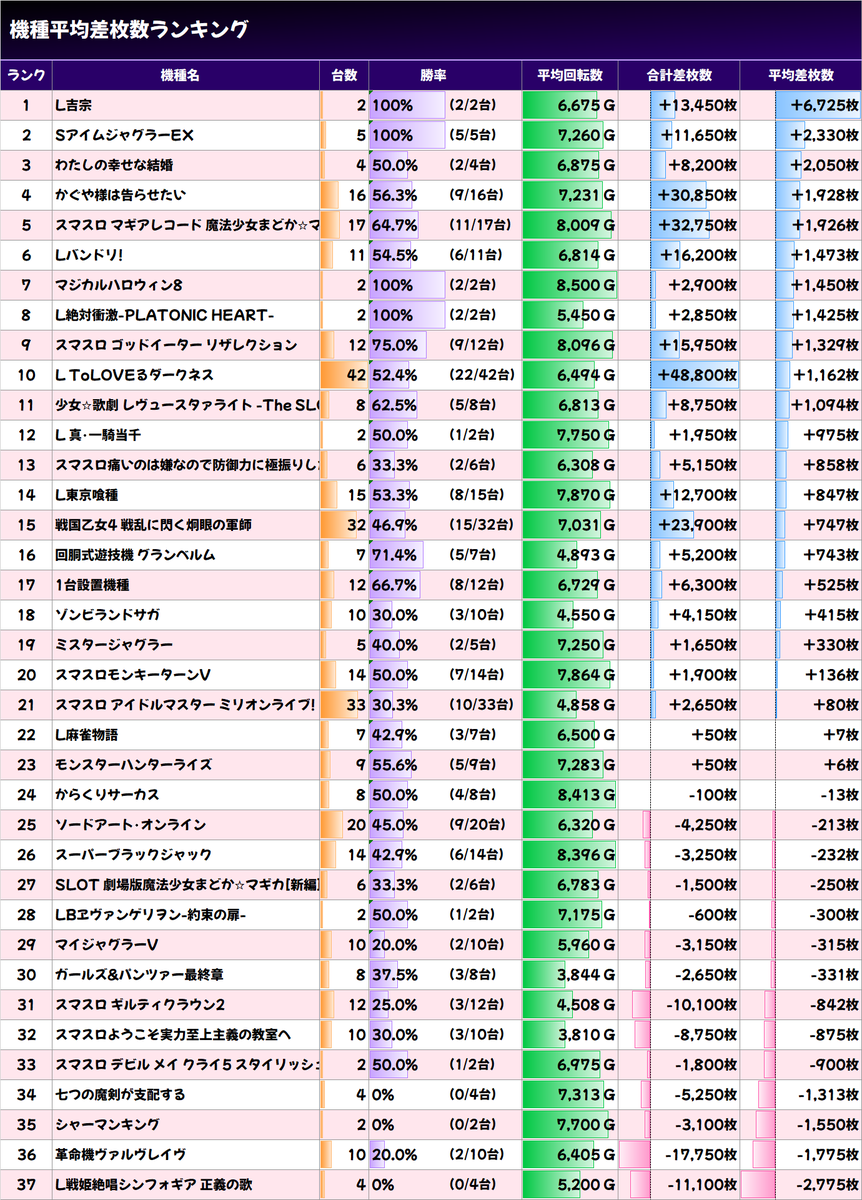
Task: Select machine name L麻雀物語
Action: click(87, 735)
